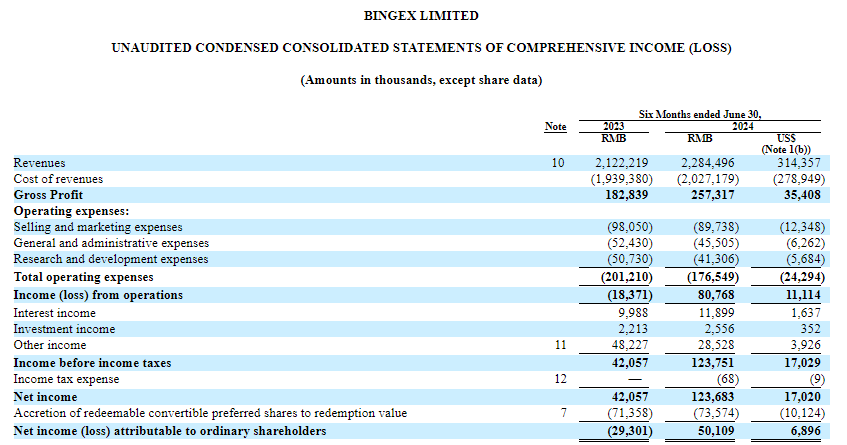Select the interest income value 11,899

tap(717, 313)
